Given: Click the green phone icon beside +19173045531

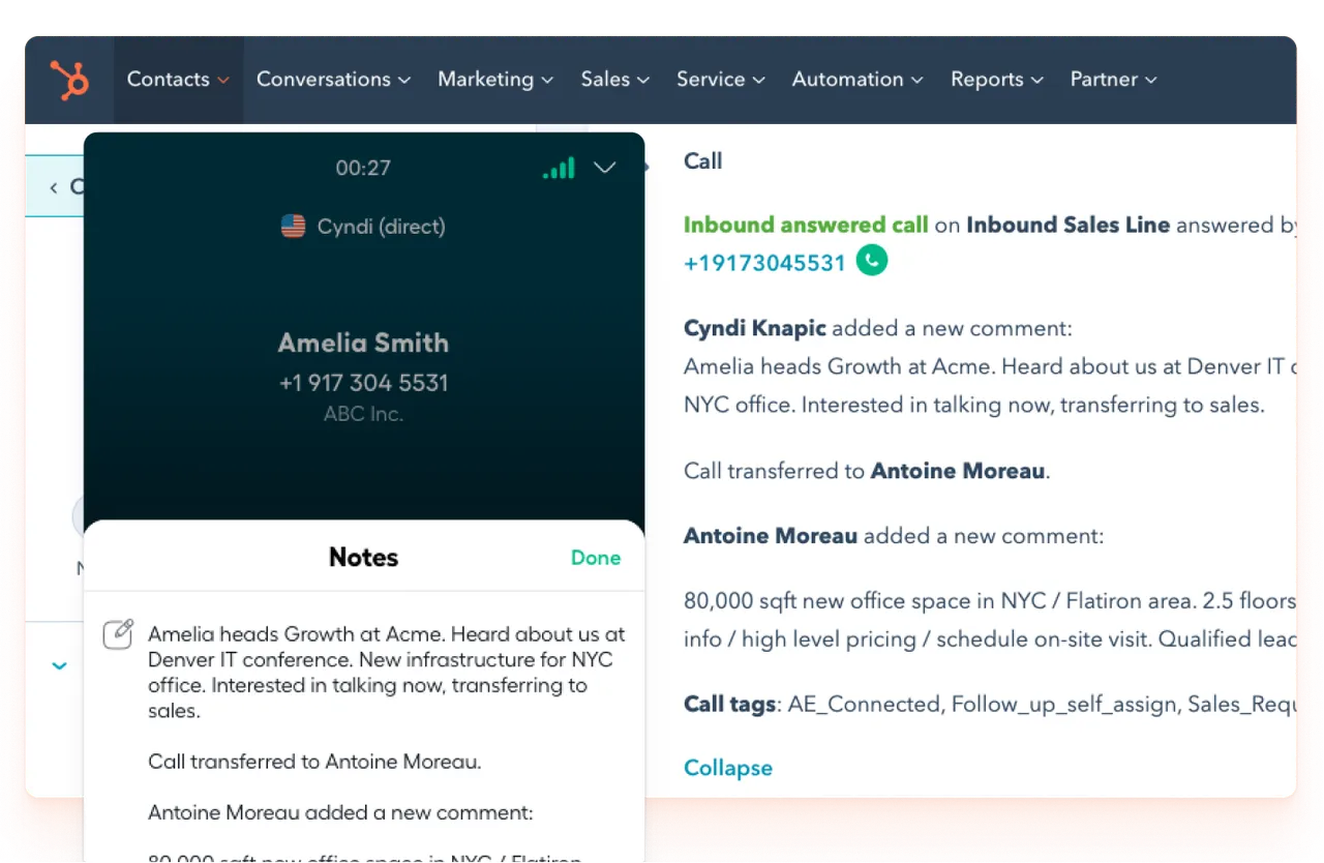Looking at the screenshot, I should tap(872, 261).
